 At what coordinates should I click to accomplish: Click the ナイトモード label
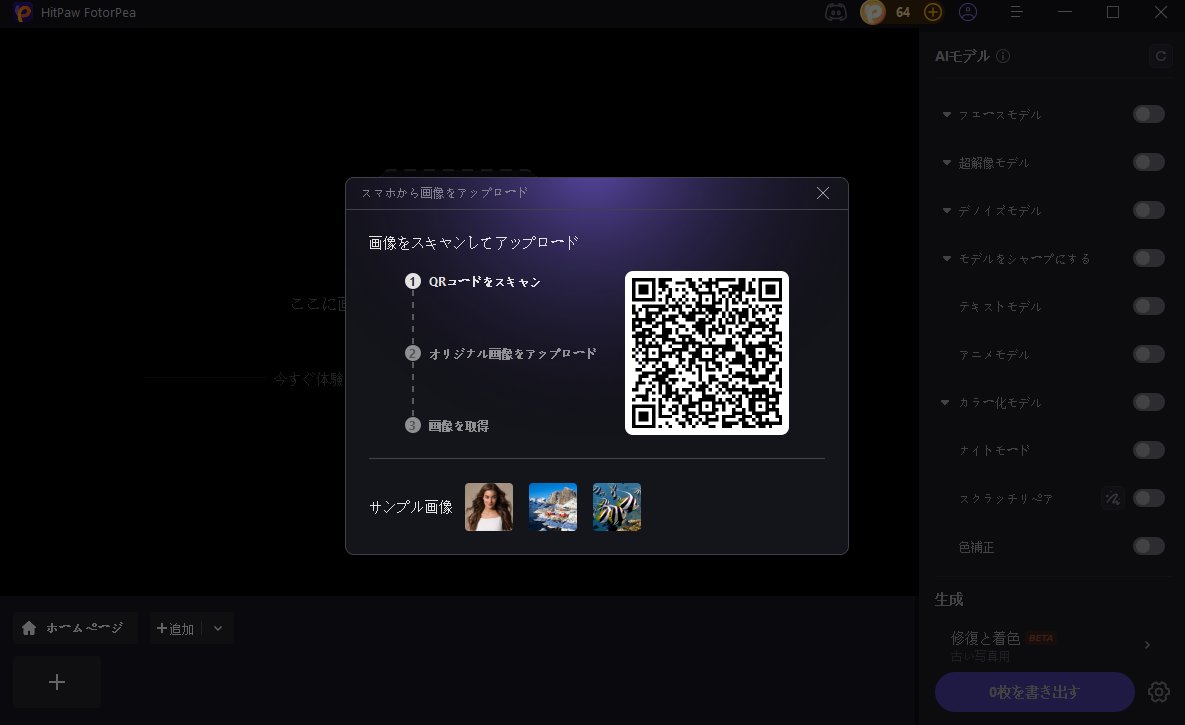pos(995,451)
